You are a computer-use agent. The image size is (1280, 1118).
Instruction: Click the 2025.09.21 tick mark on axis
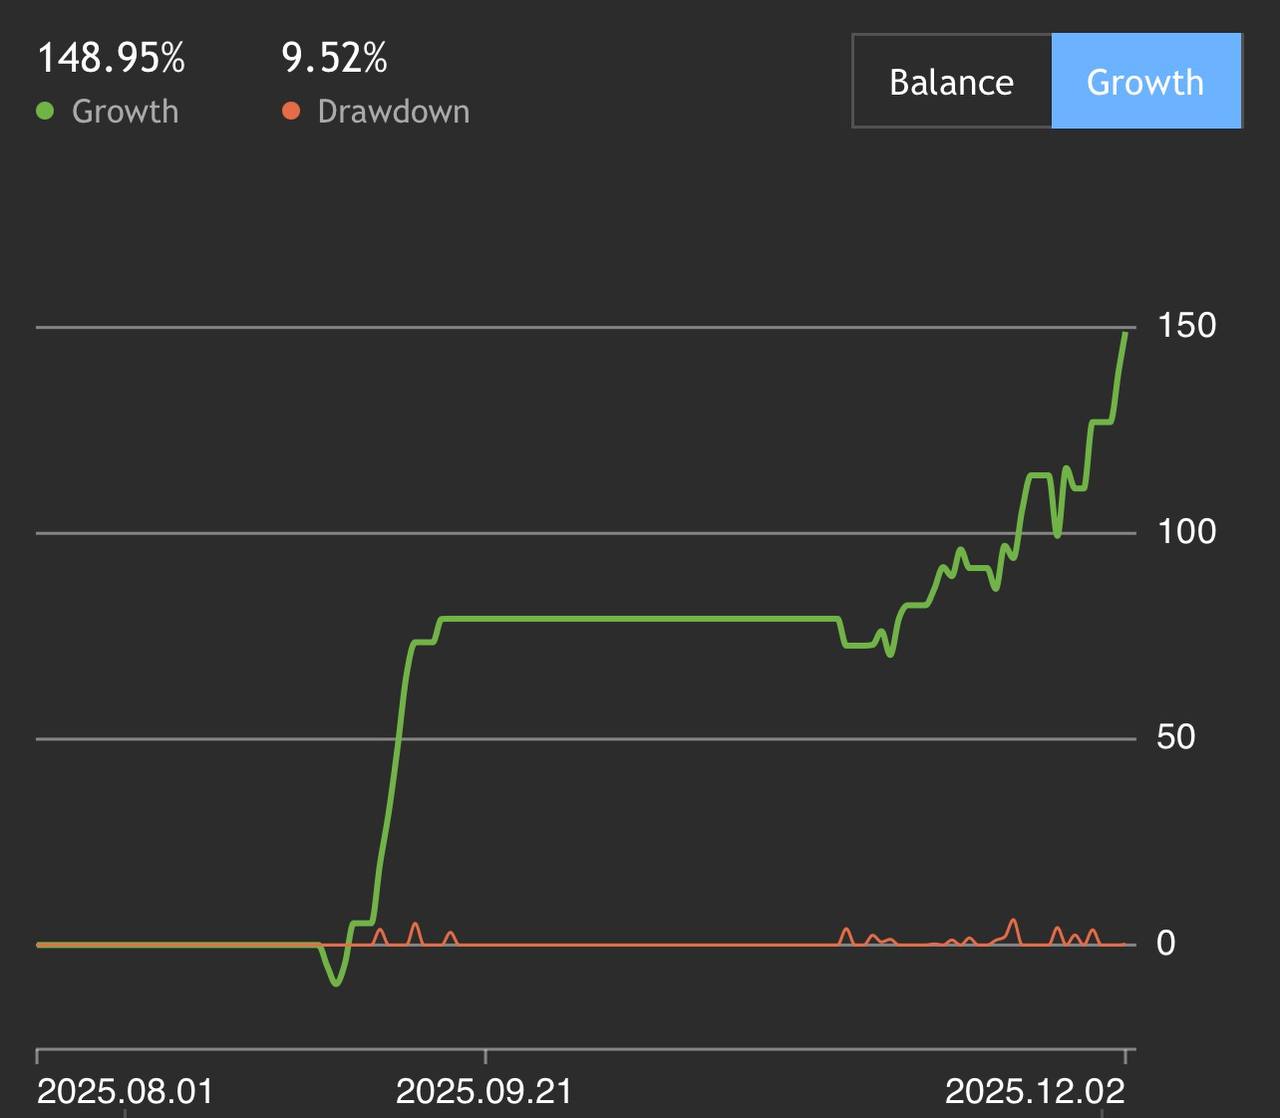point(486,1056)
